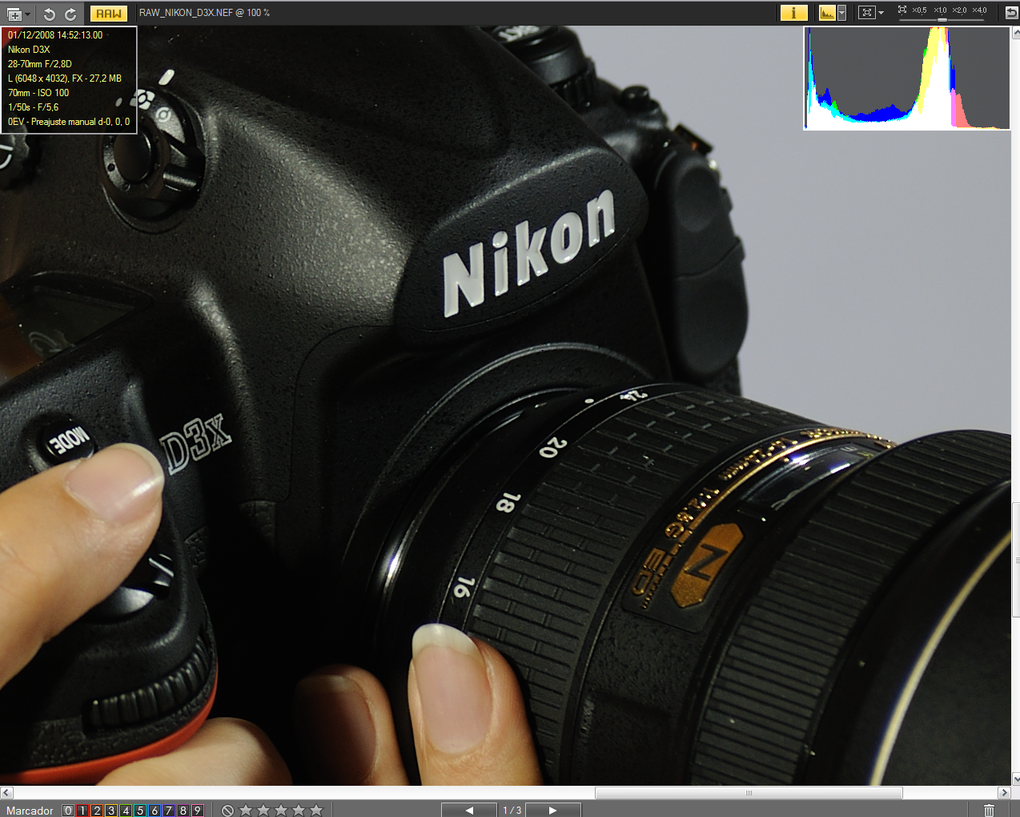The image size is (1020, 817).
Task: Toggle the histogram display button
Action: click(827, 13)
